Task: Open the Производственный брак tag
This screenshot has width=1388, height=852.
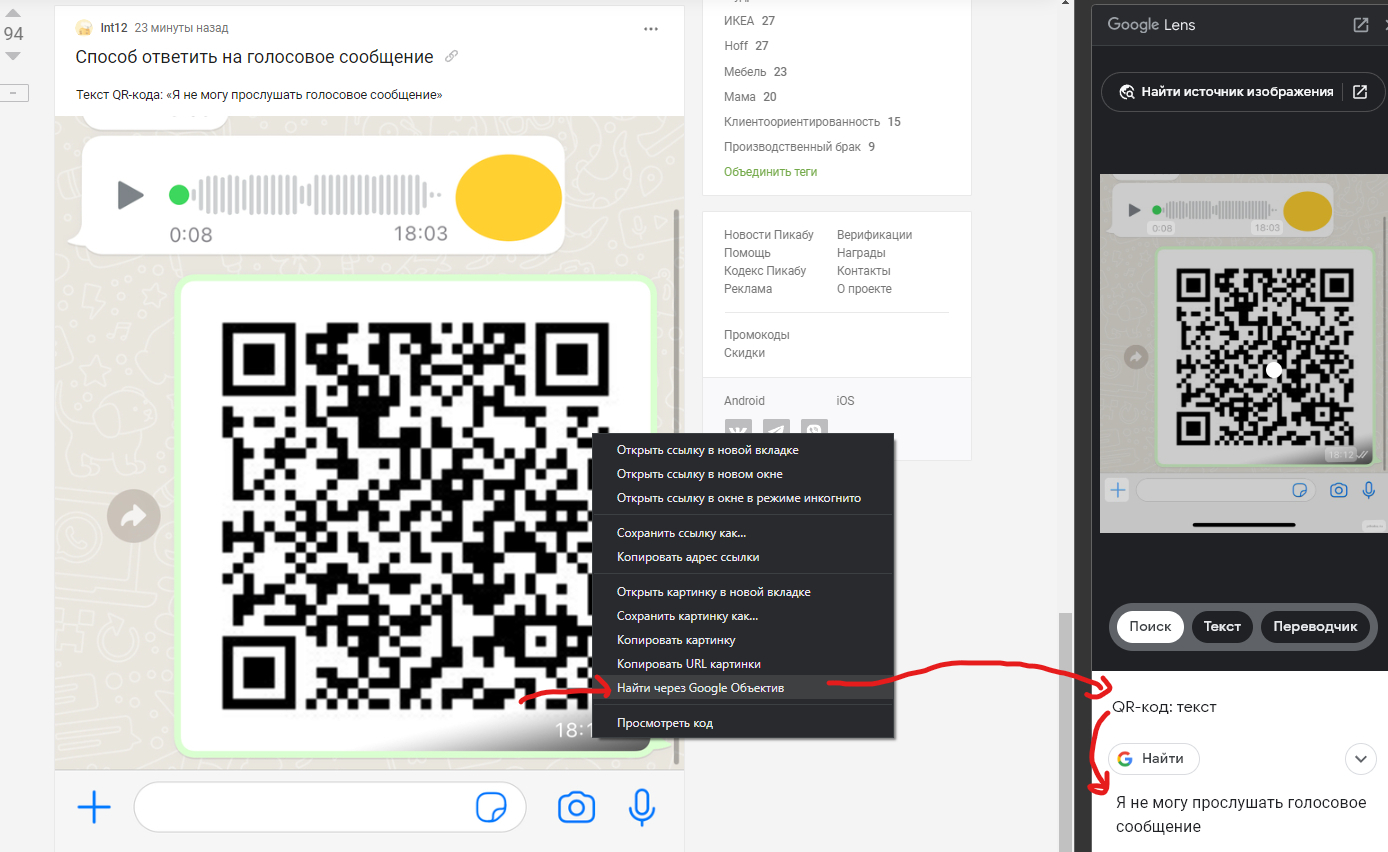Action: 791,147
